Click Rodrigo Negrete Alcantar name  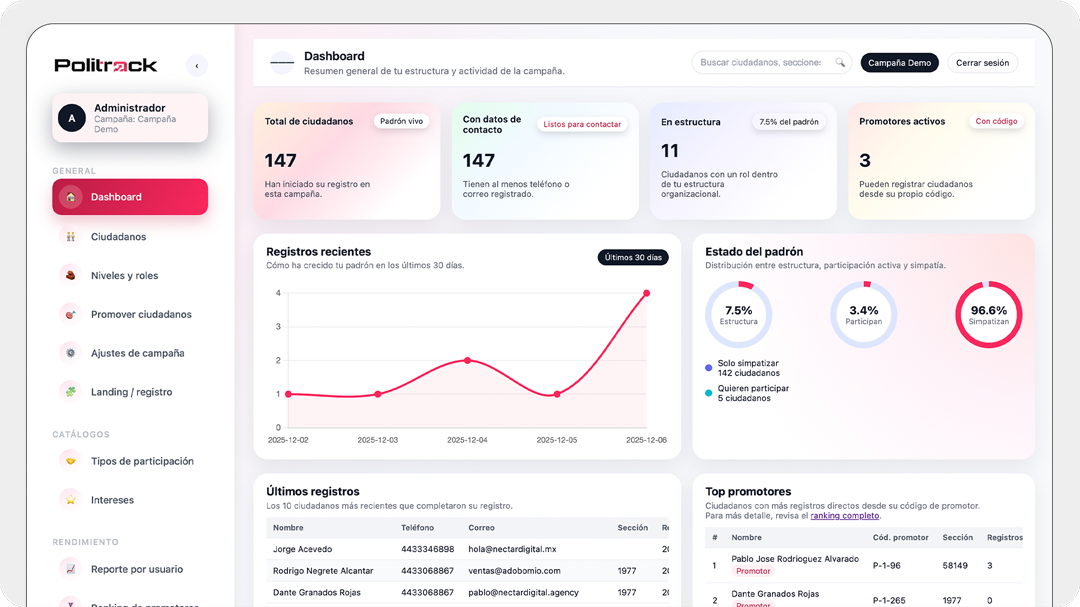click(323, 571)
